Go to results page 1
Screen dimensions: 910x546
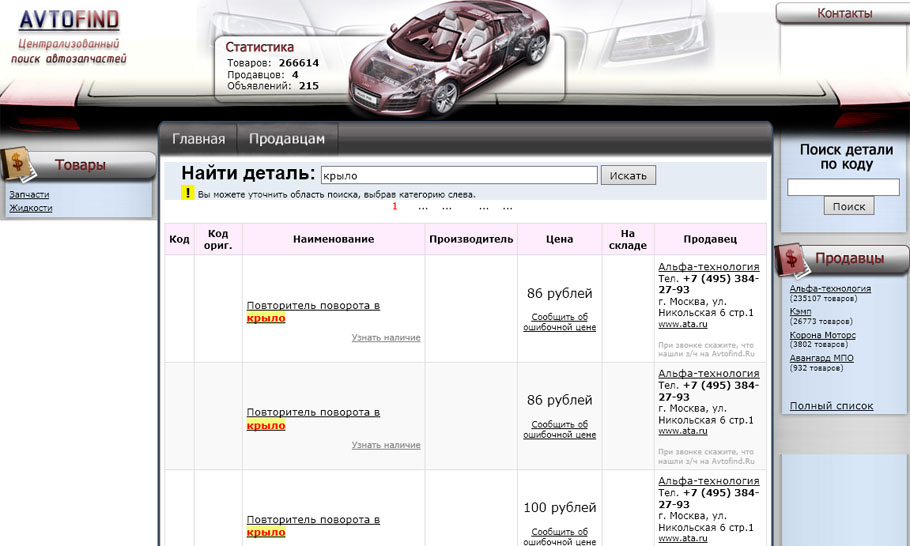coord(395,207)
